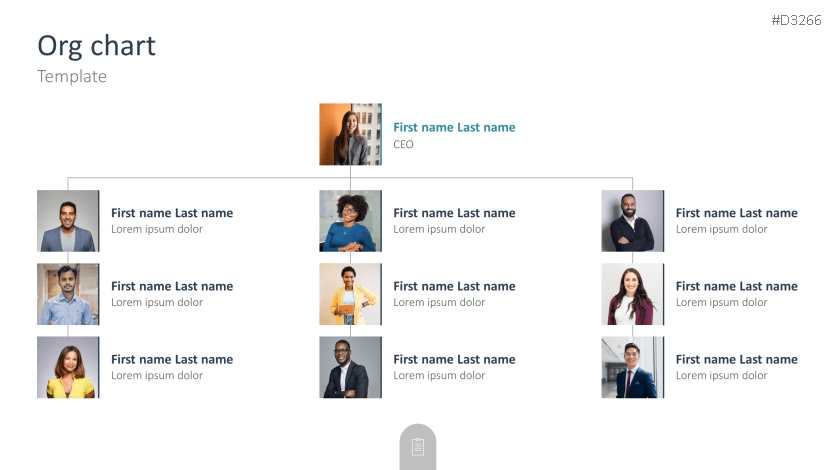836x470 pixels.
Task: Select name beside man in navy suit
Action: [736, 359]
